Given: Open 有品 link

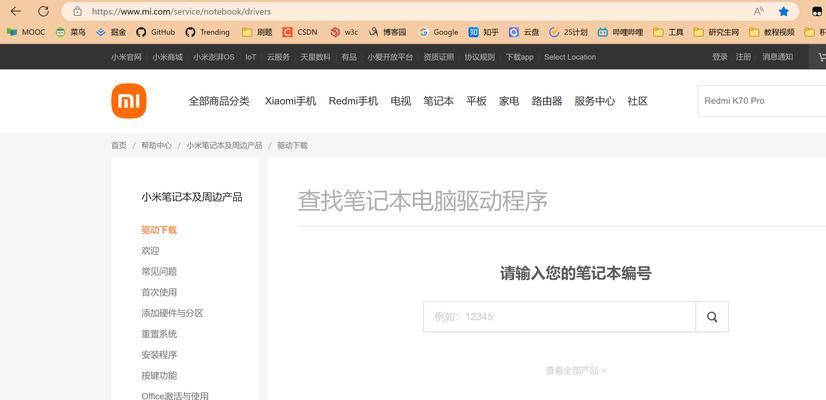Looking at the screenshot, I should (349, 57).
